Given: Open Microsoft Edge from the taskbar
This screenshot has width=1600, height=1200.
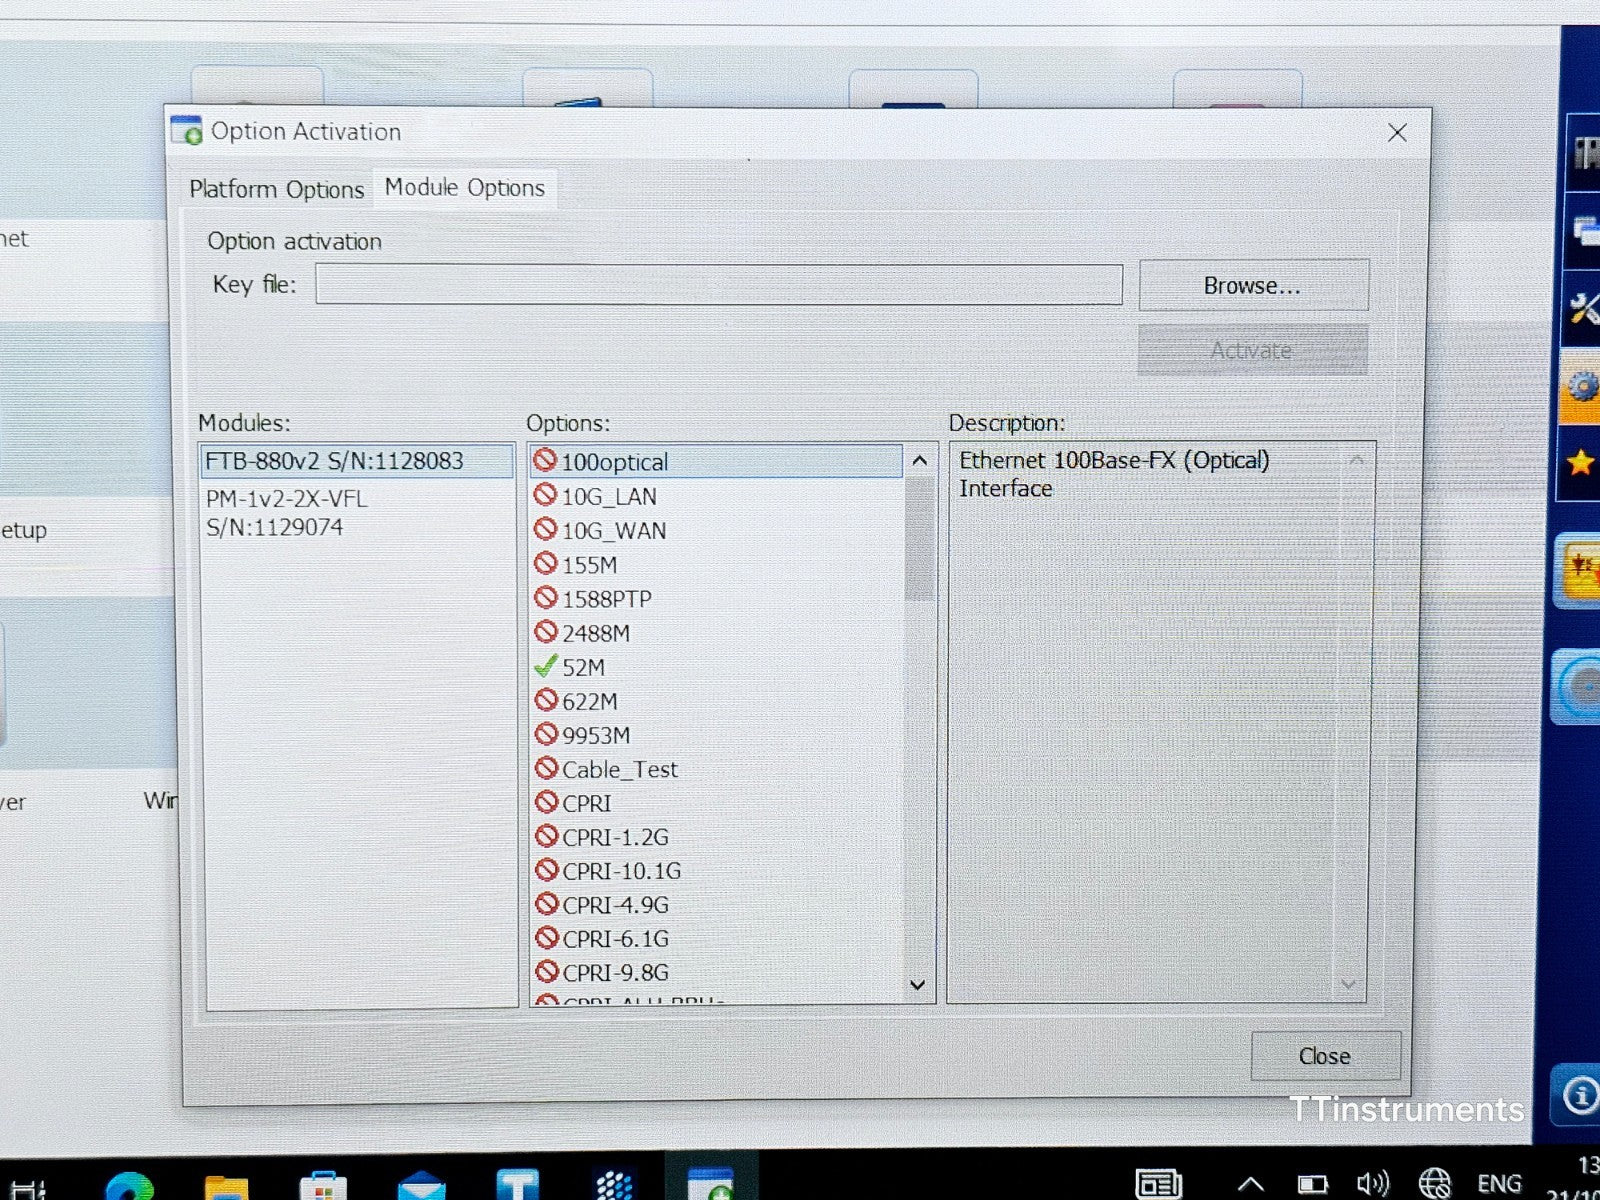Looking at the screenshot, I should [129, 1187].
